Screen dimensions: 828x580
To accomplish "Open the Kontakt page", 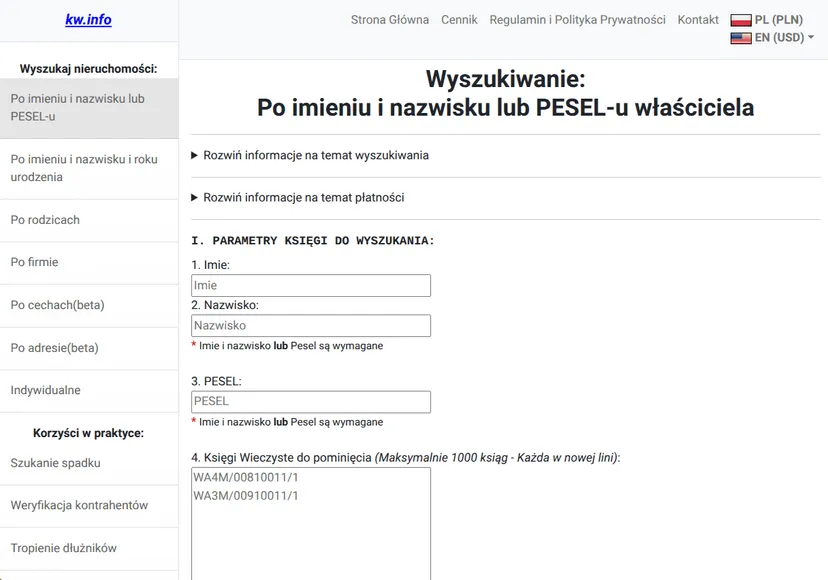I will (x=698, y=20).
